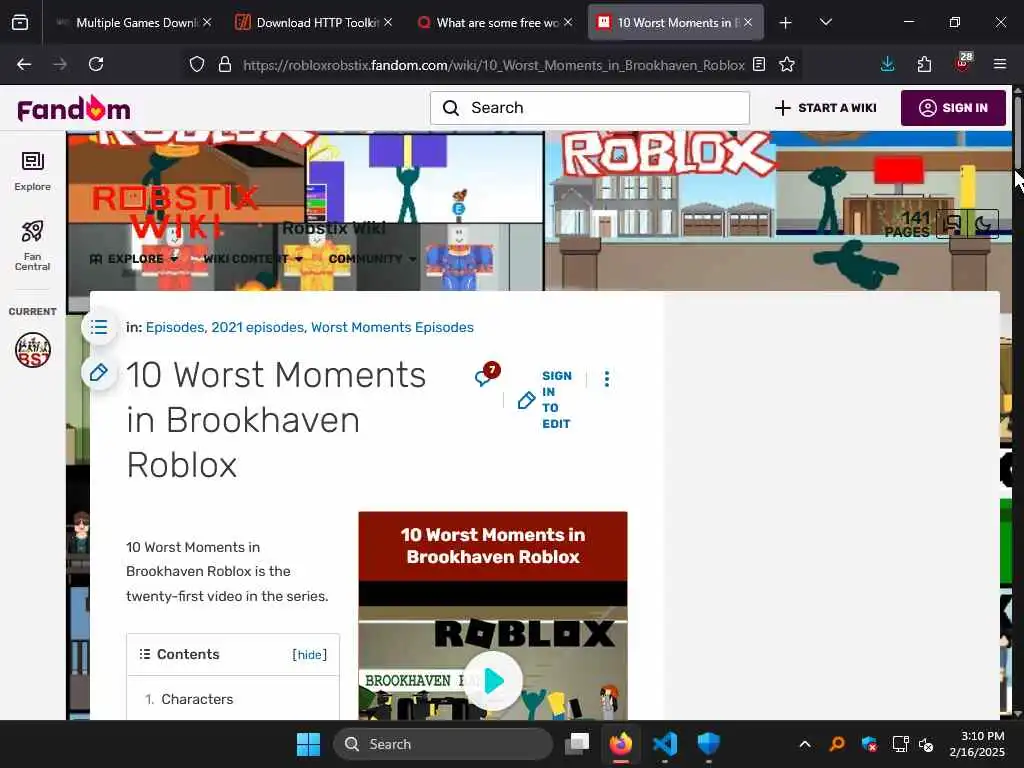Click SIGN IN TO EDIT link

tap(545, 400)
